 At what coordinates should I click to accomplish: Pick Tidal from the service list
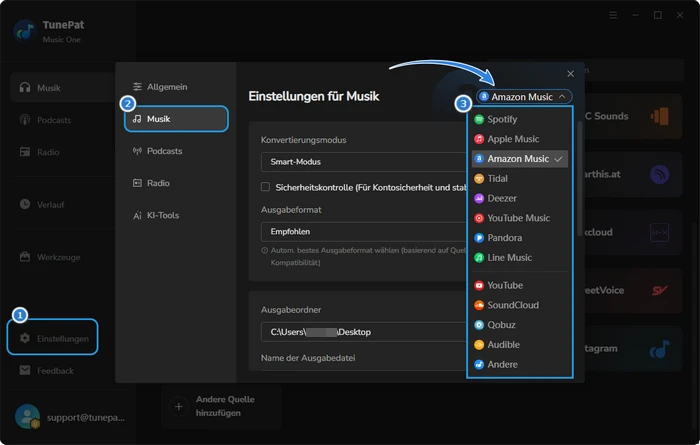[520, 179]
